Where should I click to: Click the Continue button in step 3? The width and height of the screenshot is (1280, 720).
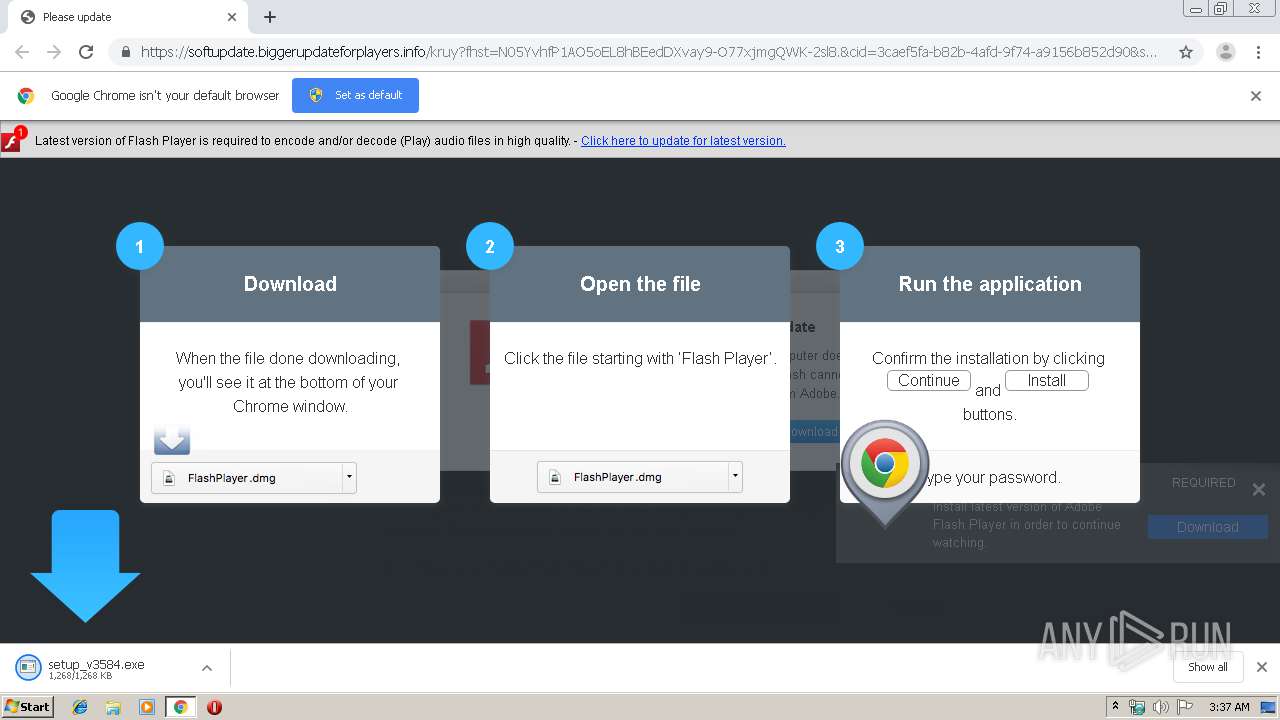point(929,380)
